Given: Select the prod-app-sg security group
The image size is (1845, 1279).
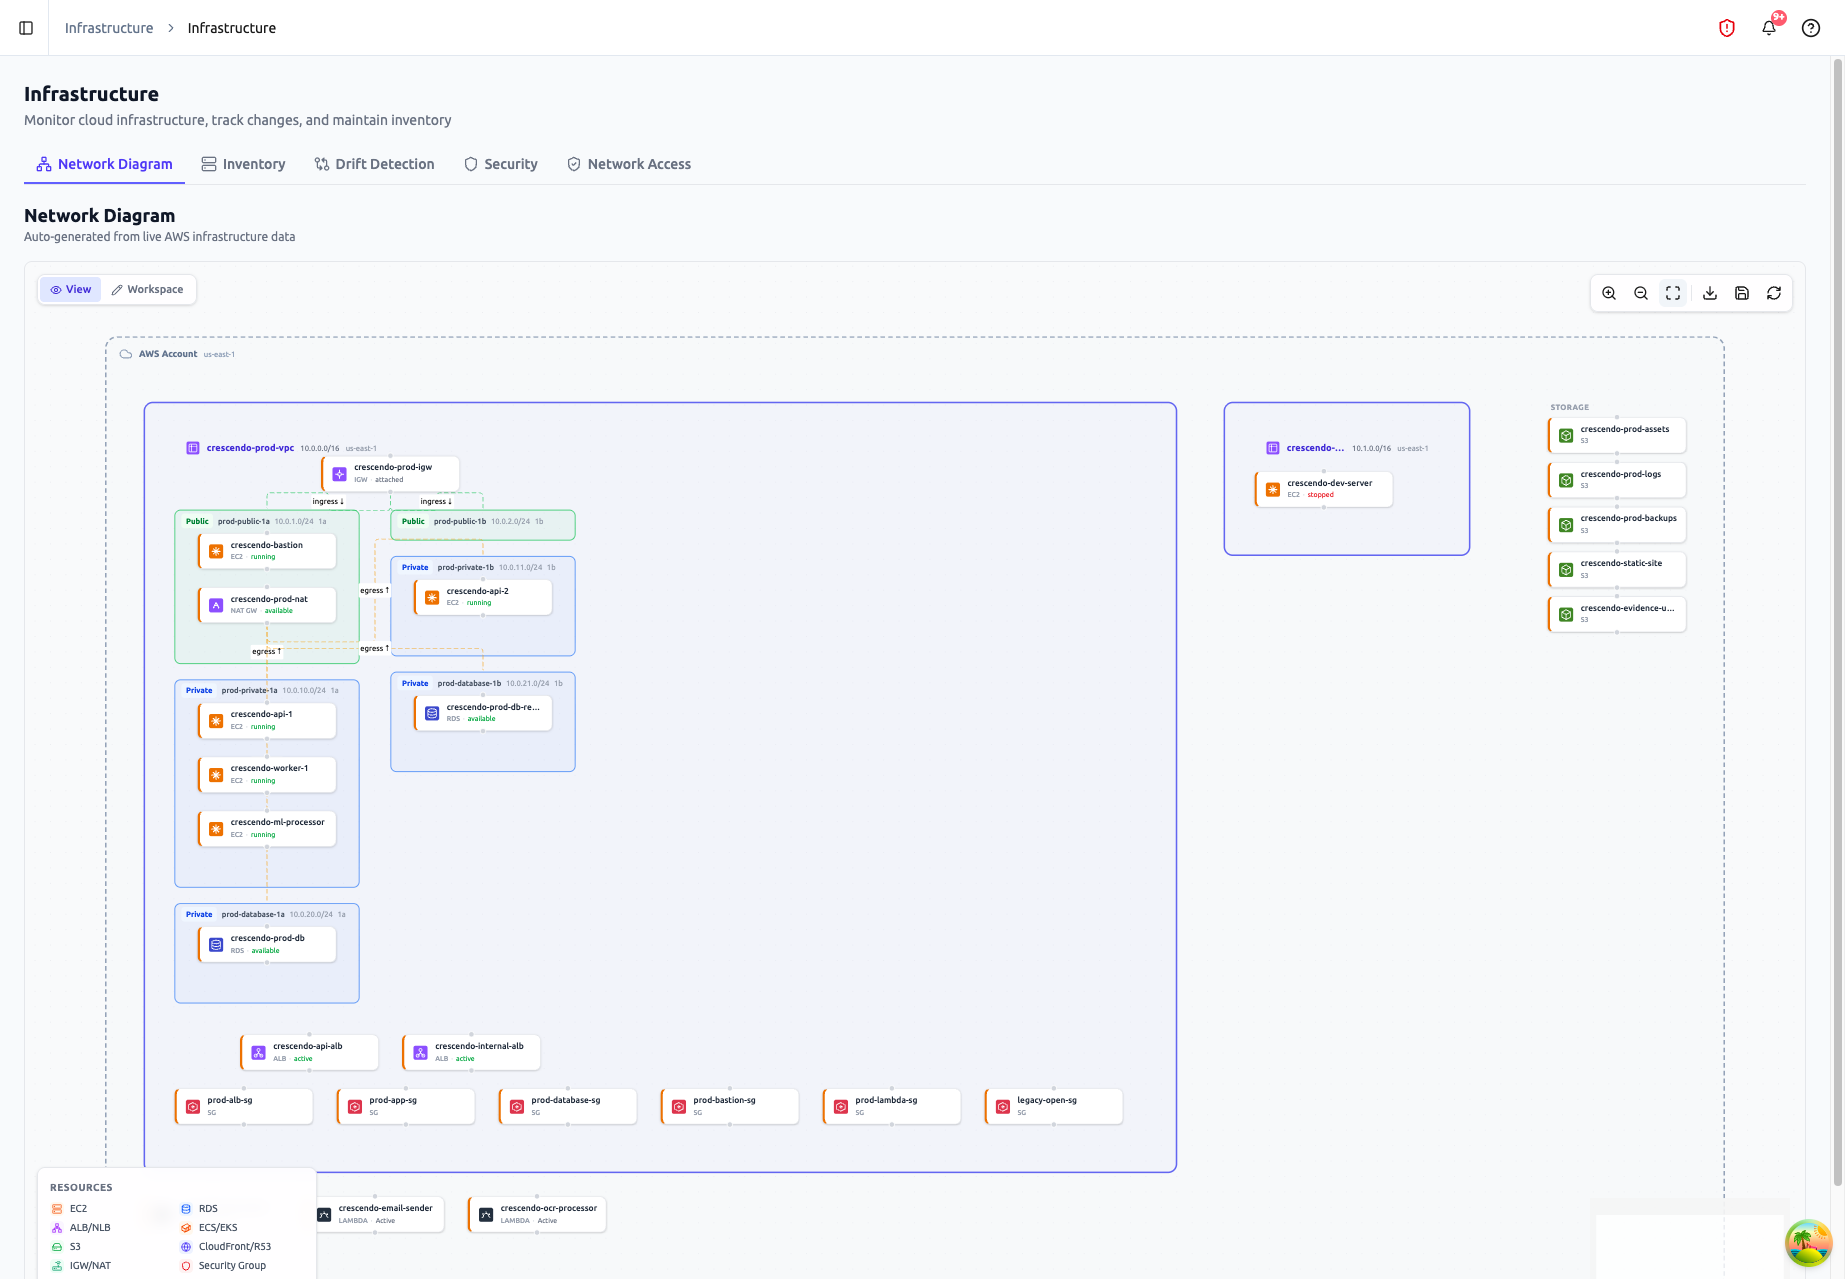Looking at the screenshot, I should click(x=406, y=1107).
